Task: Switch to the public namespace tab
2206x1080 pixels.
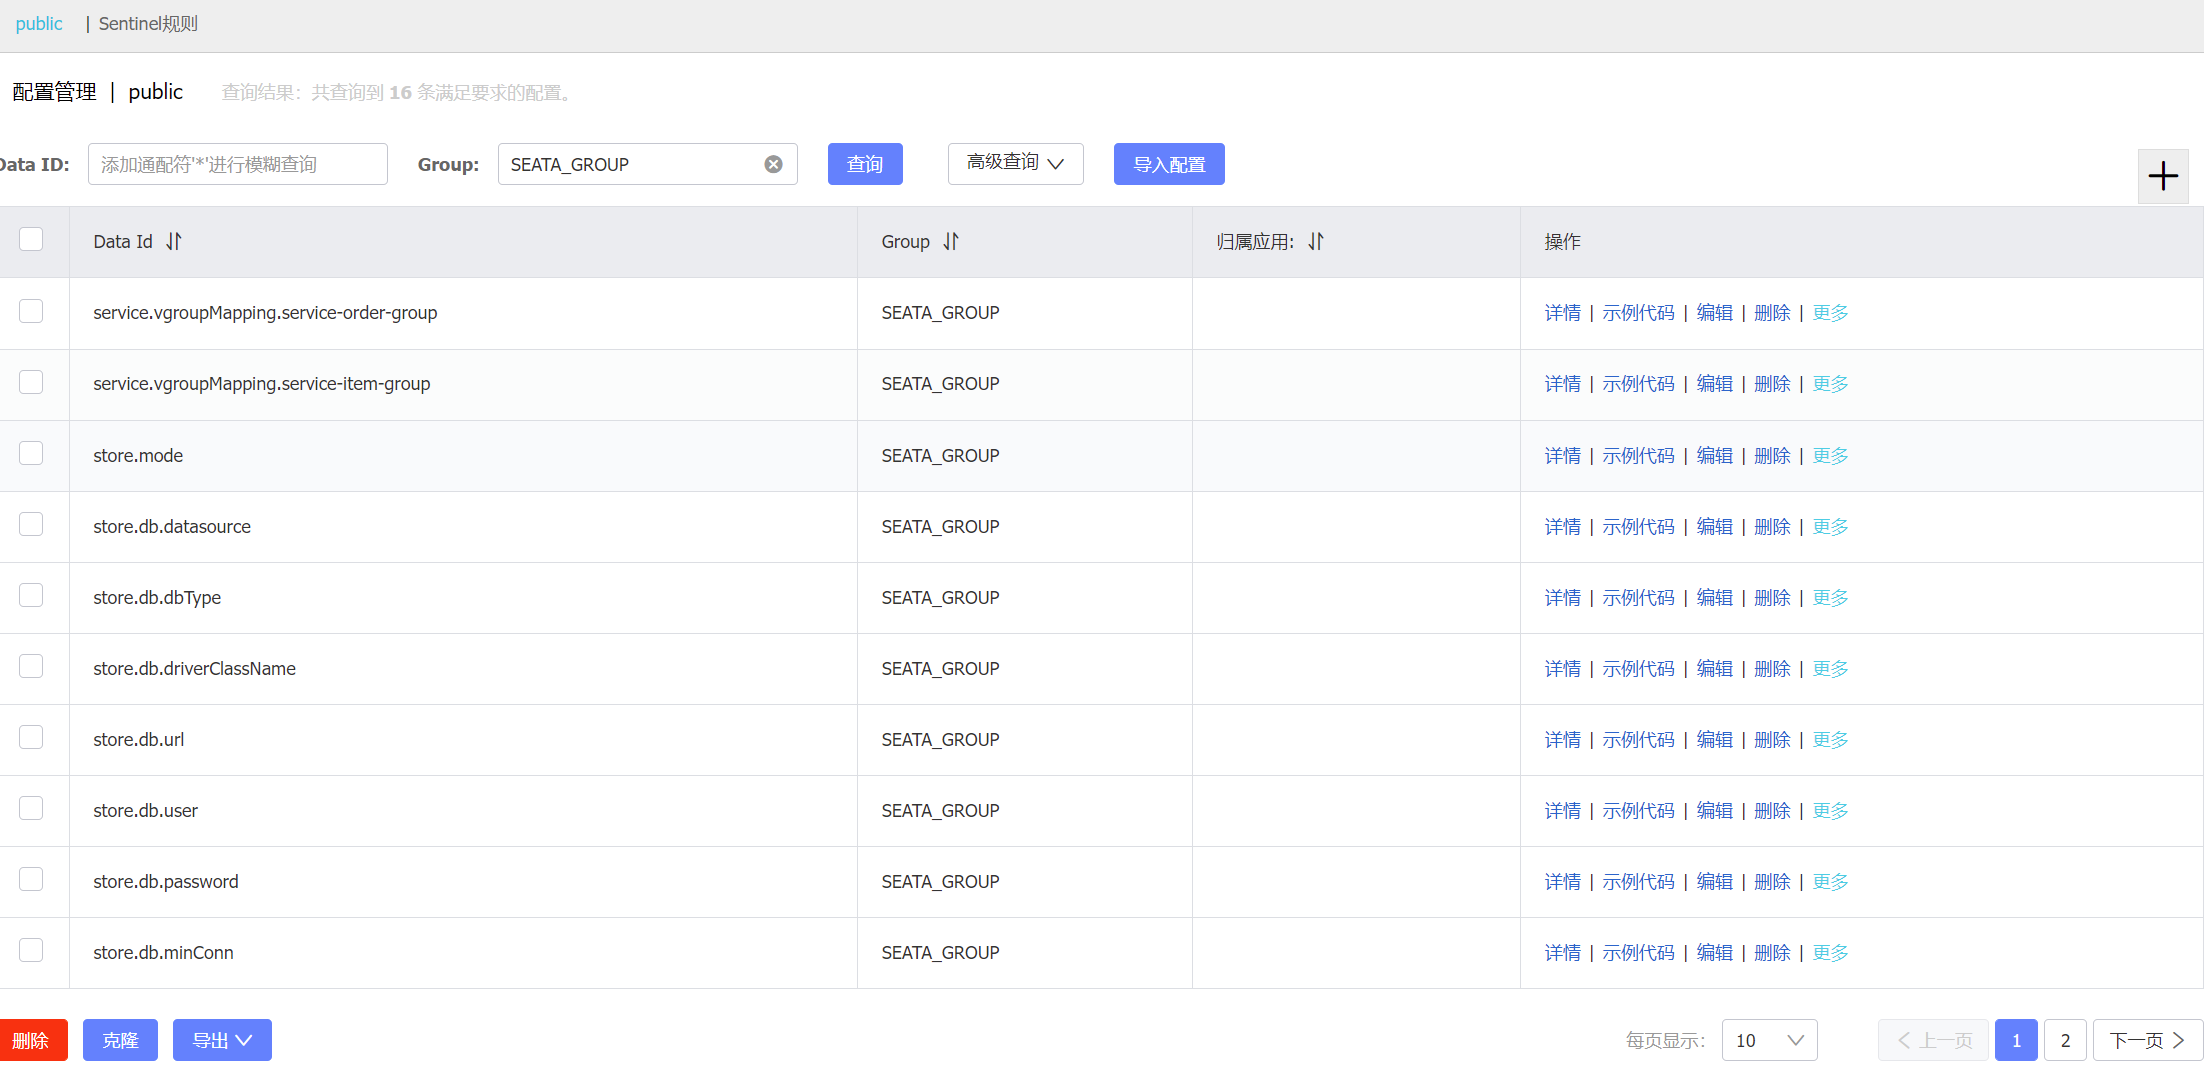Action: 39,24
